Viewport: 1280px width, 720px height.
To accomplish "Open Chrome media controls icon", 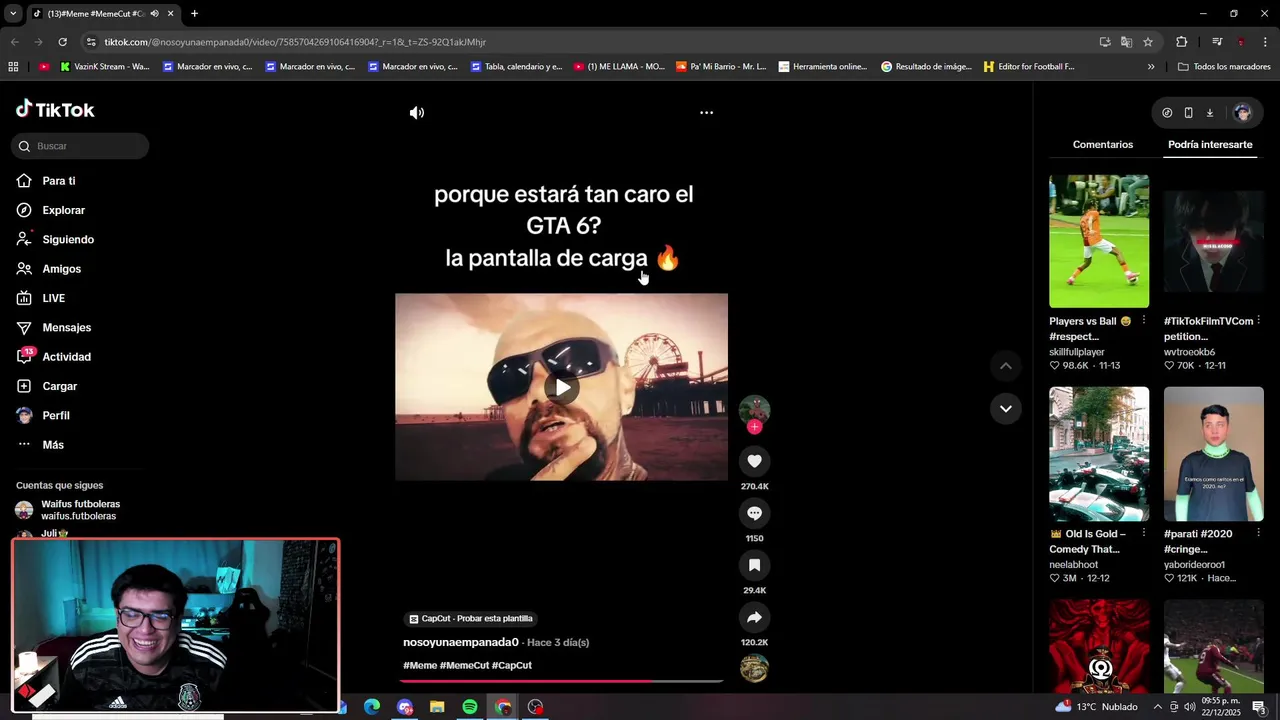I will click(1217, 42).
